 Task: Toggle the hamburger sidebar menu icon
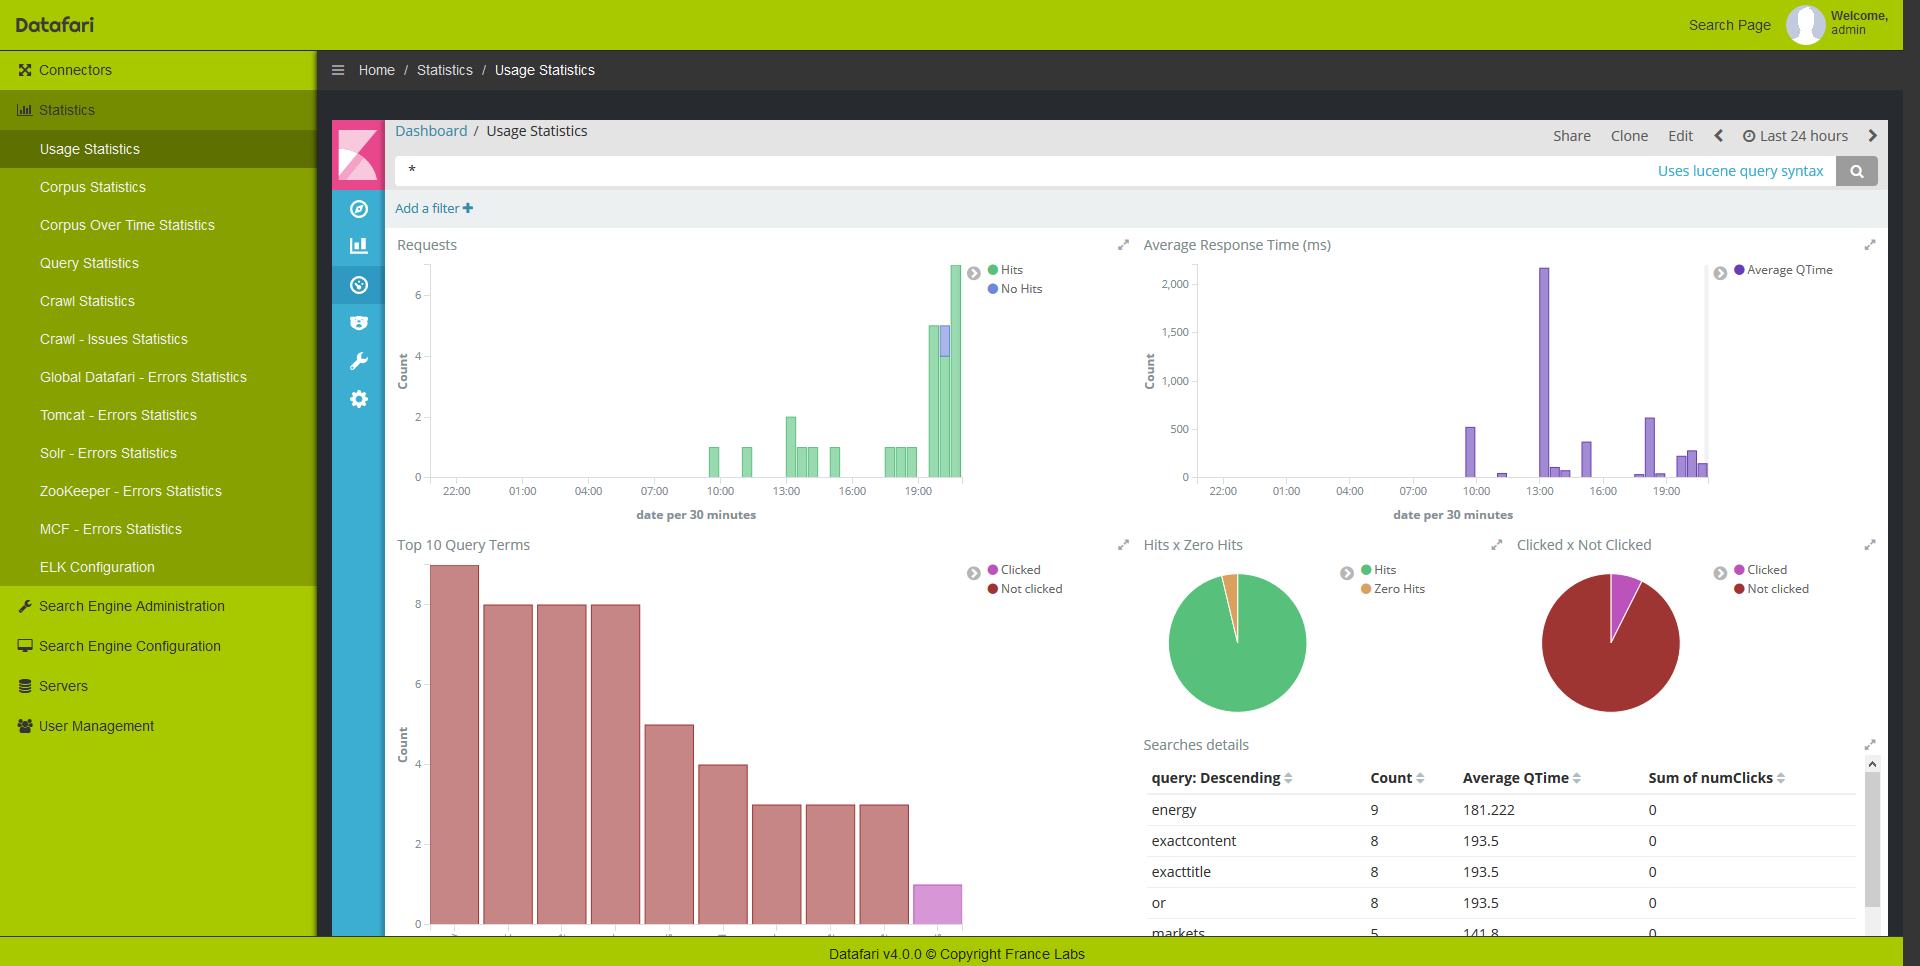(x=338, y=70)
